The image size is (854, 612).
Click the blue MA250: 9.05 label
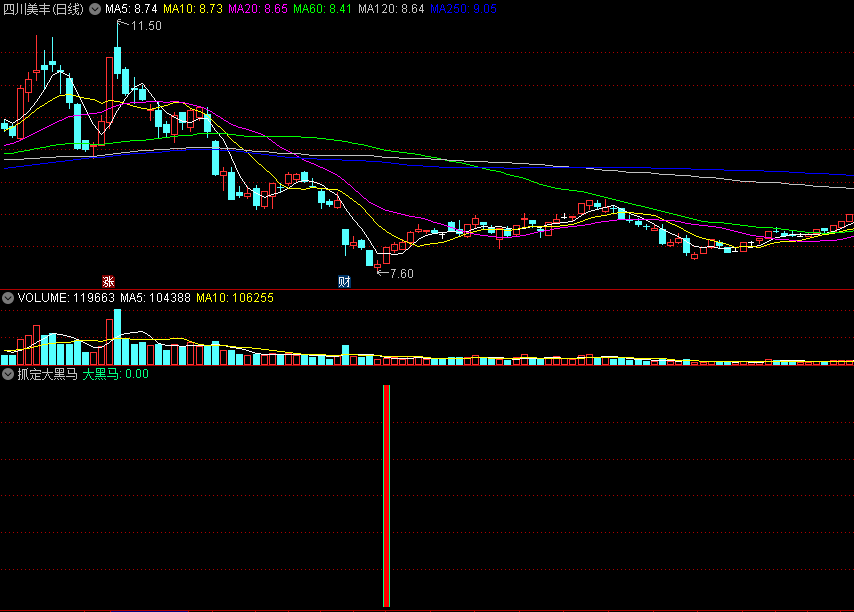(x=463, y=9)
